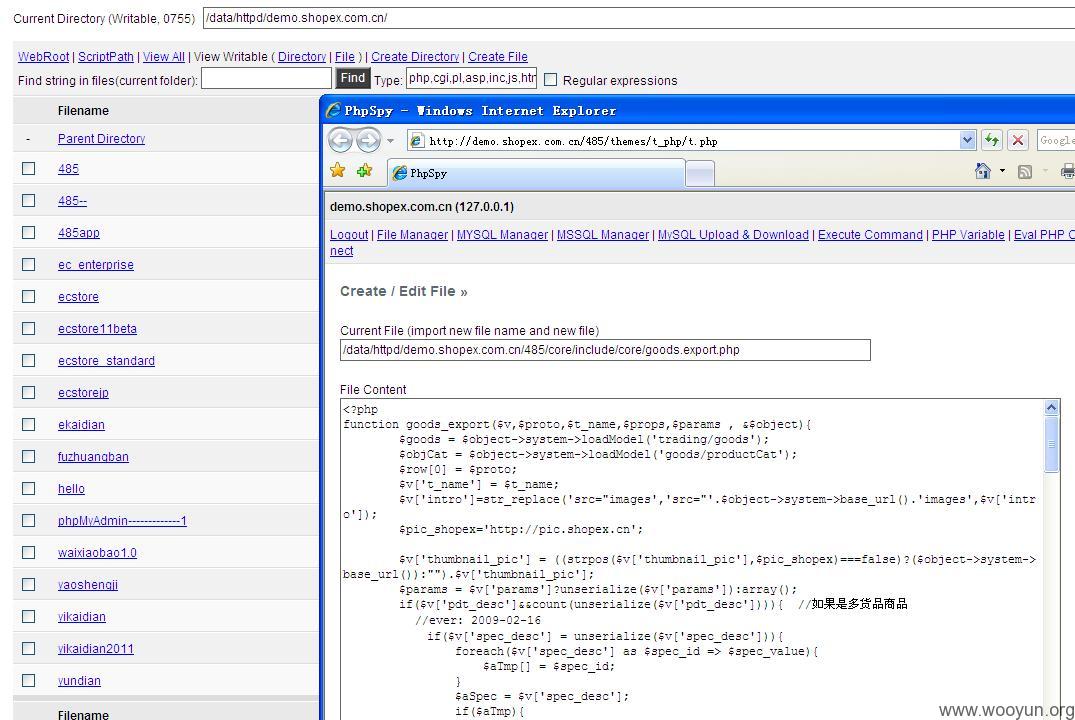Viewport: 1075px width, 720px height.
Task: Open the Favorites star icon
Action: 337,170
